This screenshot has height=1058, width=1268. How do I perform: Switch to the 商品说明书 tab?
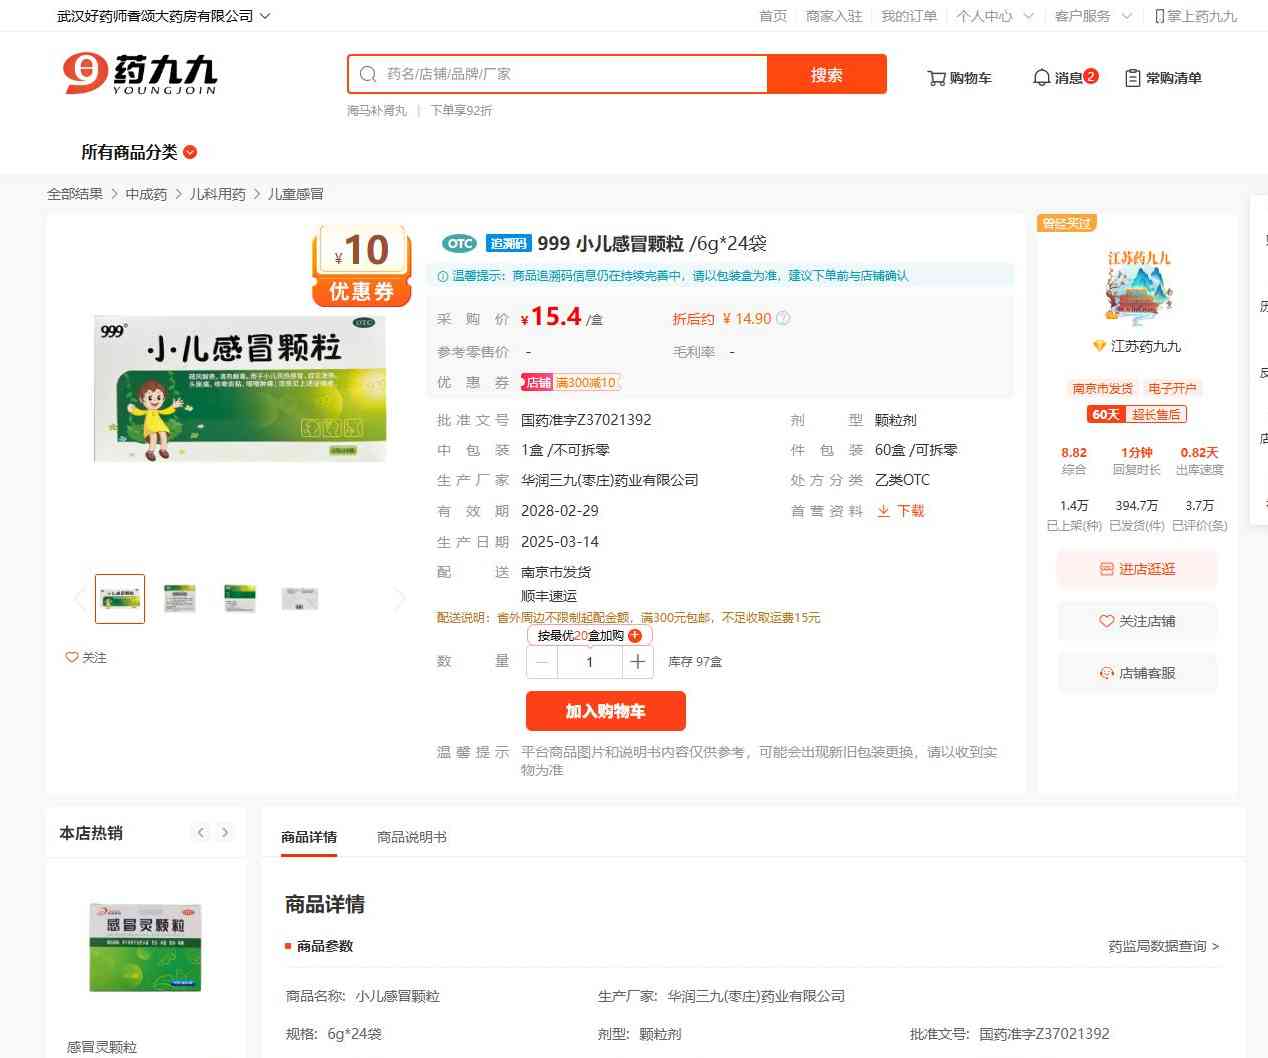tap(411, 837)
